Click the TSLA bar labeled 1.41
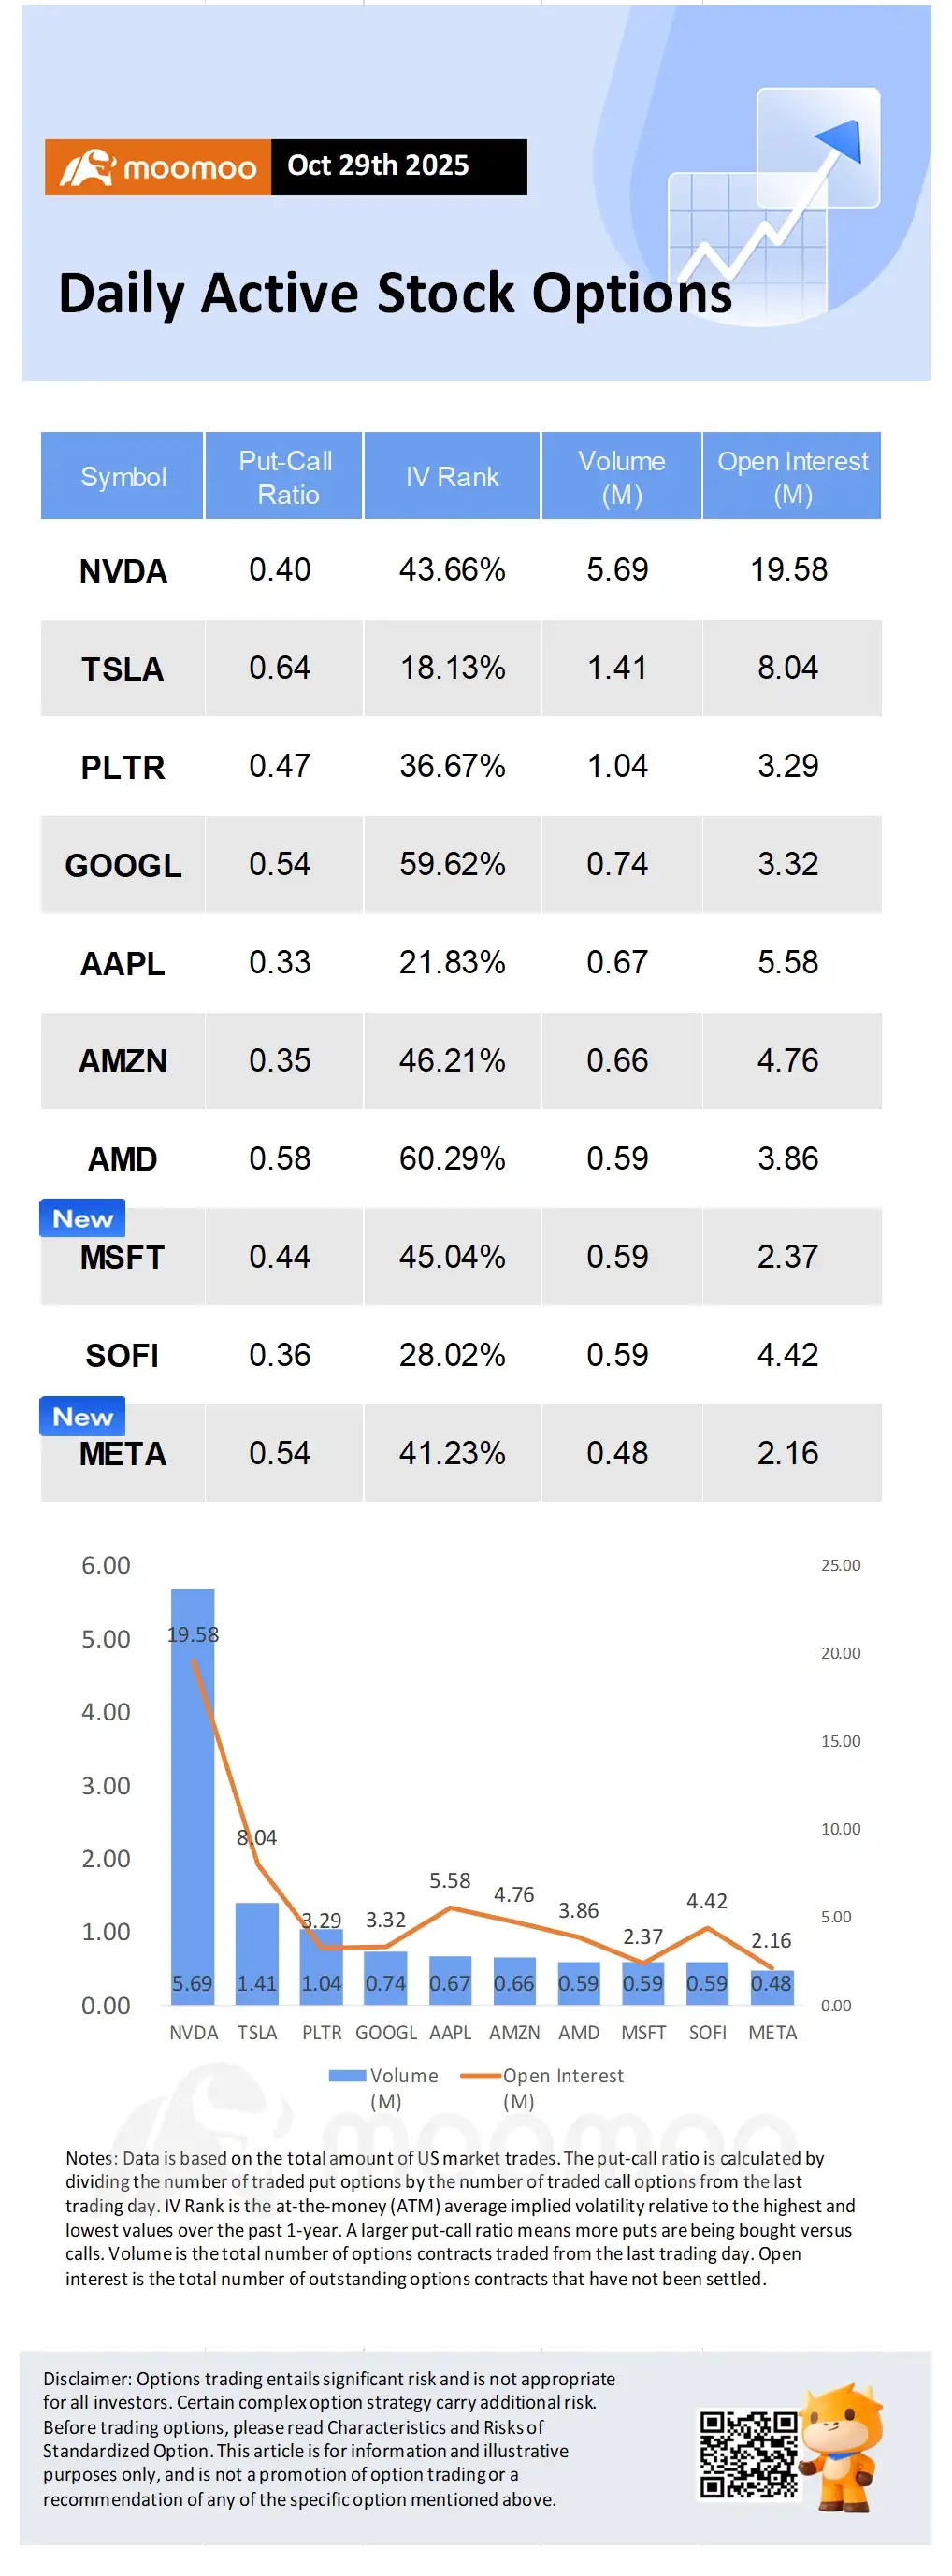This screenshot has width=952, height=2576. coord(257,1953)
